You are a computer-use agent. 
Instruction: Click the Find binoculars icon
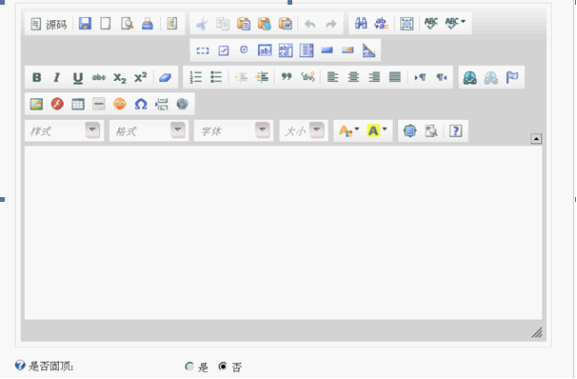tap(361, 24)
